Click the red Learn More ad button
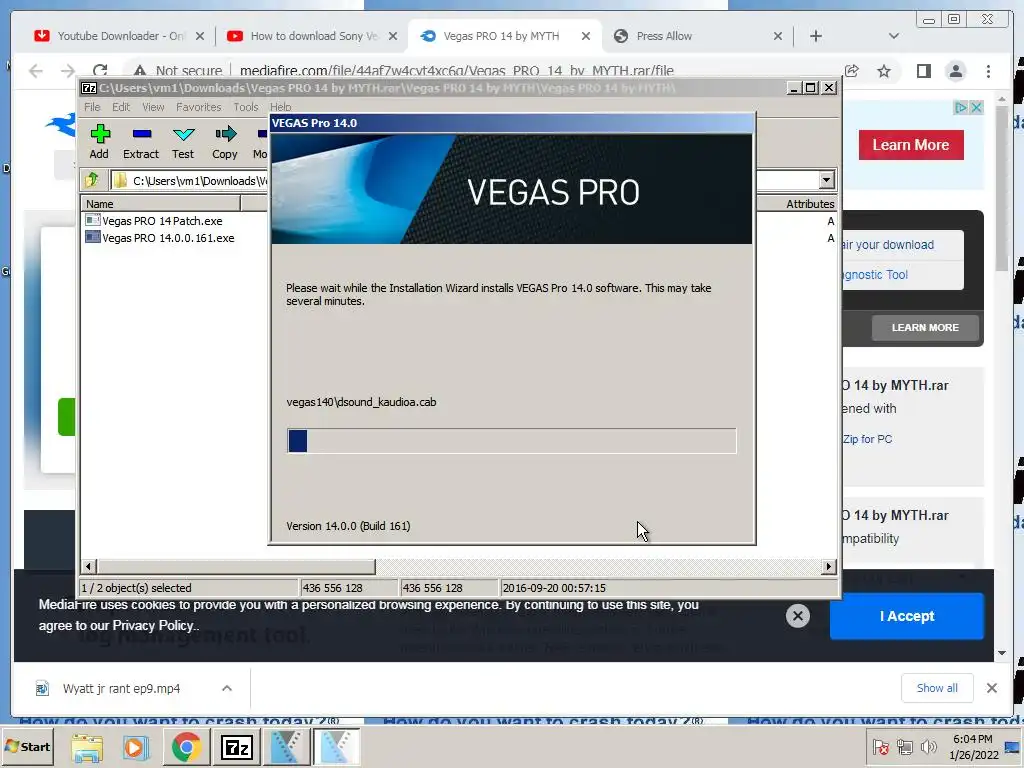Image resolution: width=1024 pixels, height=768 pixels. (x=911, y=145)
